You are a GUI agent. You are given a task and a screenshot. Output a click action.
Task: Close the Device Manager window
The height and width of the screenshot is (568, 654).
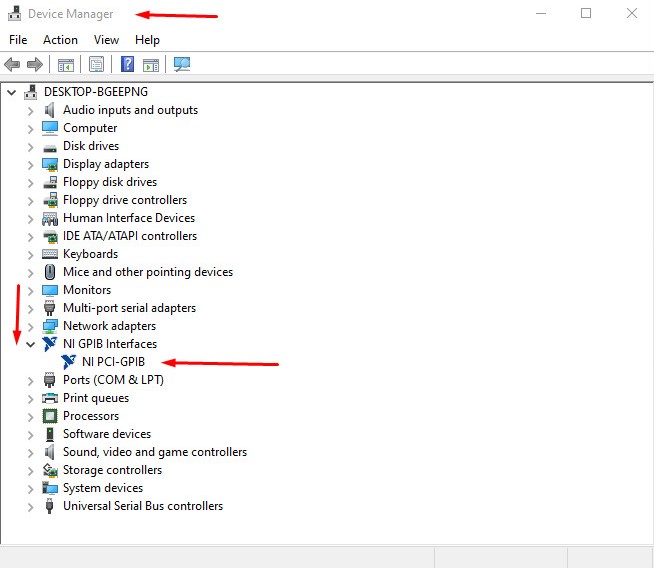[632, 13]
